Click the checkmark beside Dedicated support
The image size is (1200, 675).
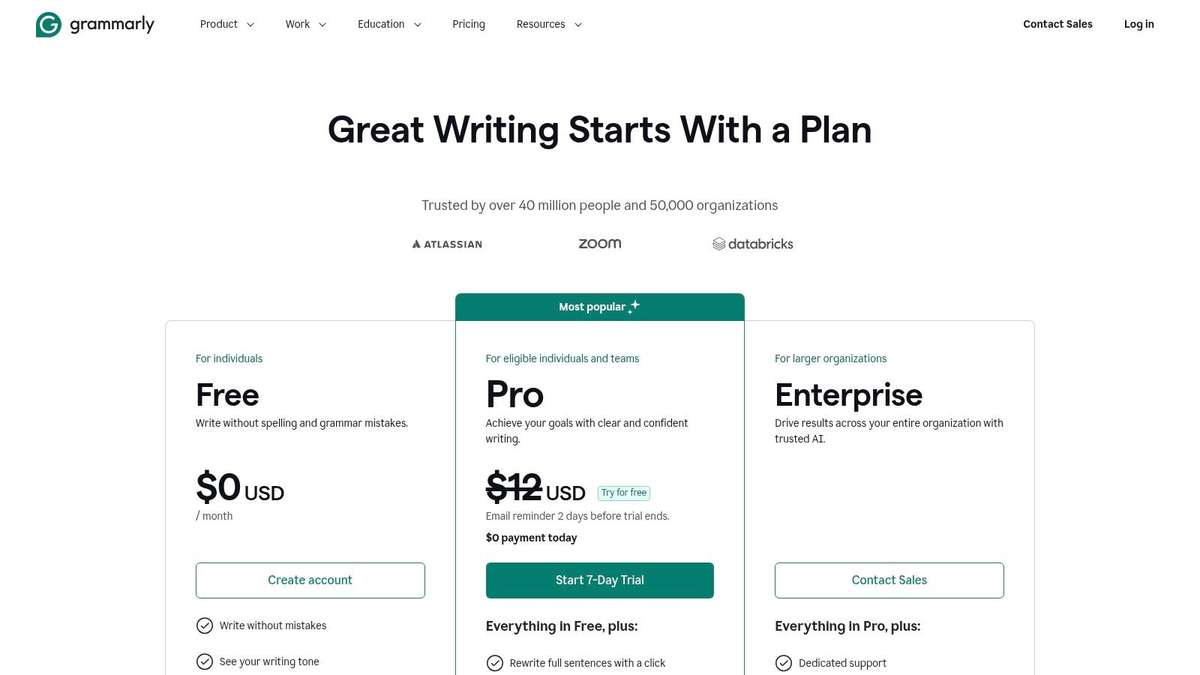click(x=783, y=662)
